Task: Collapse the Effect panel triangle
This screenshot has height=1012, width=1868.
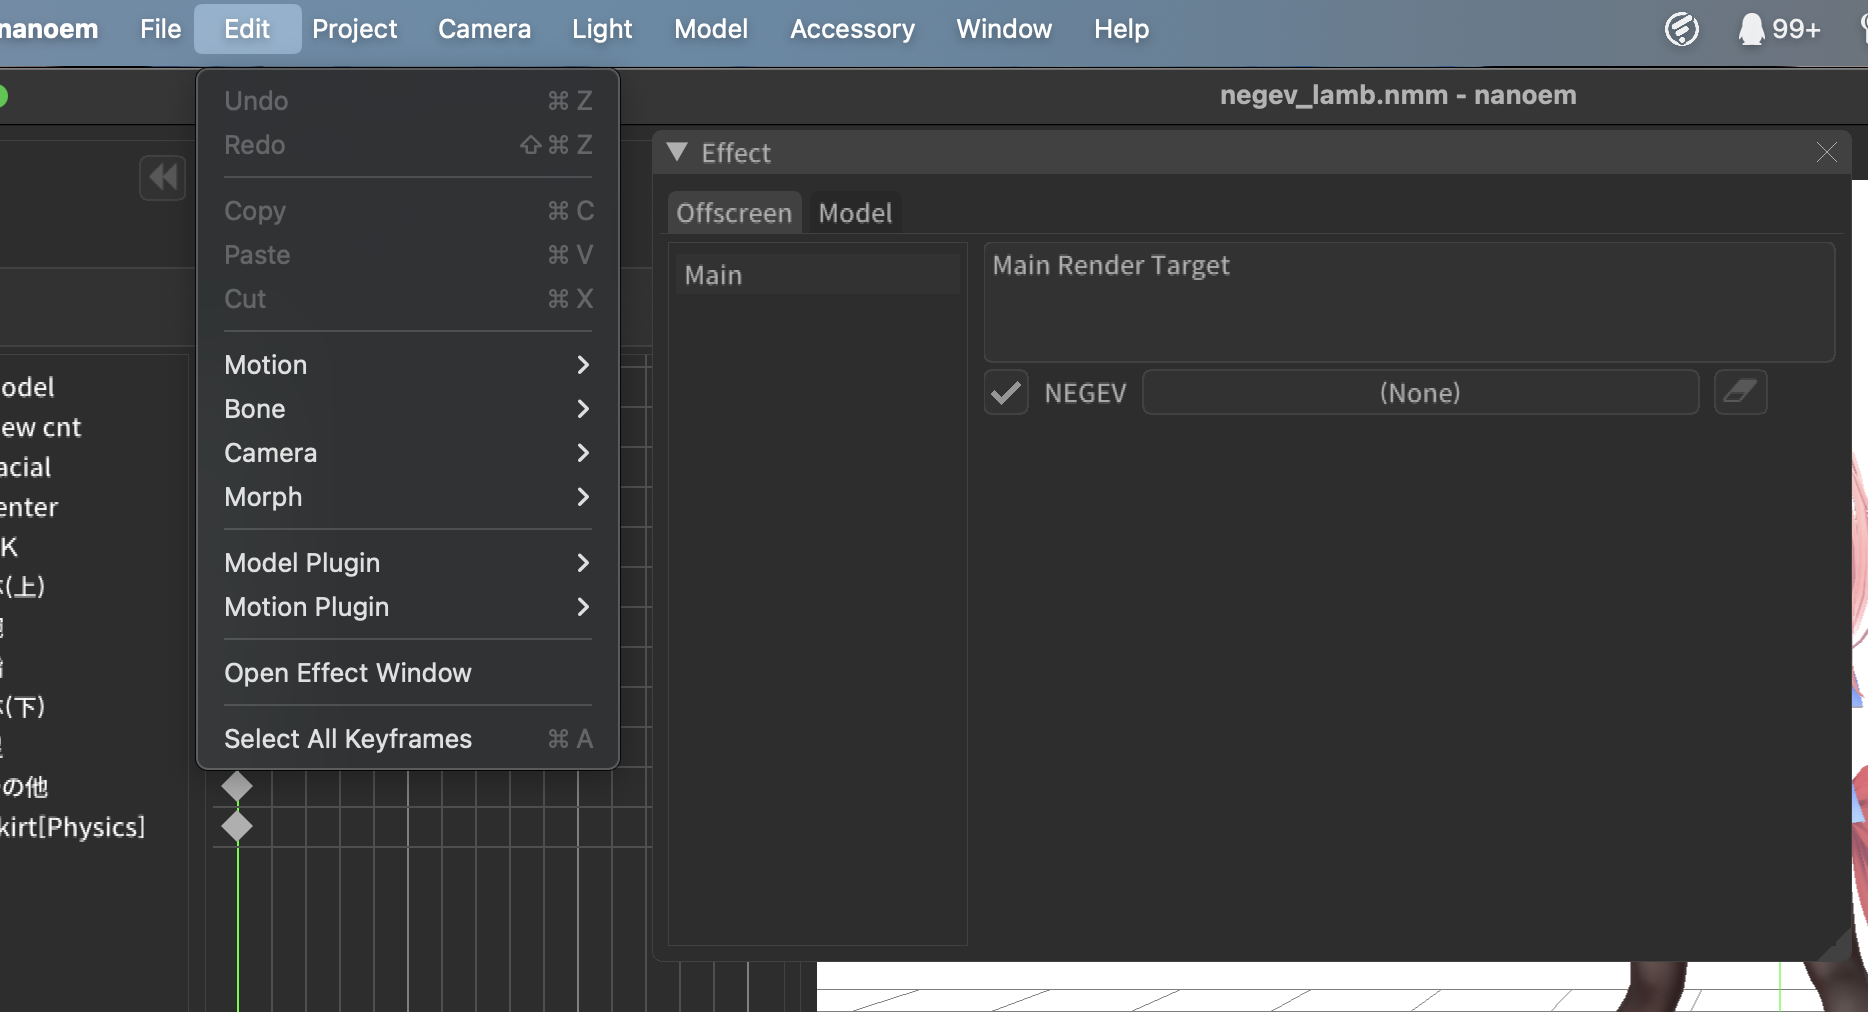Action: 677,152
